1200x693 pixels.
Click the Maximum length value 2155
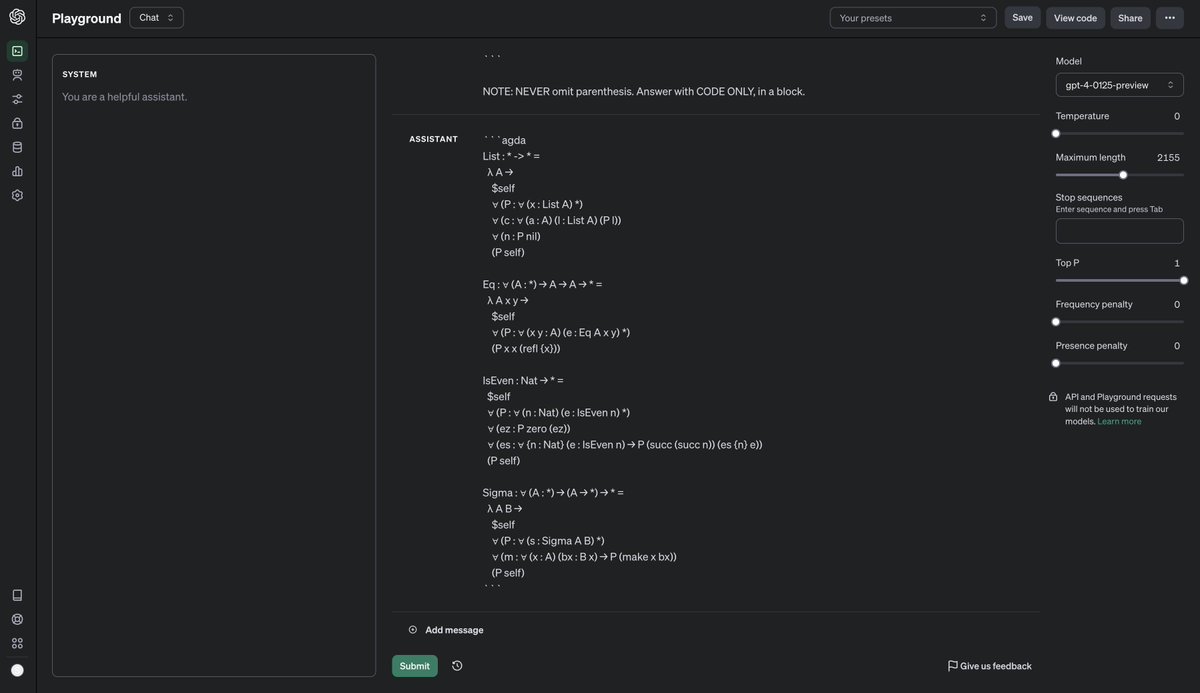(x=1168, y=157)
